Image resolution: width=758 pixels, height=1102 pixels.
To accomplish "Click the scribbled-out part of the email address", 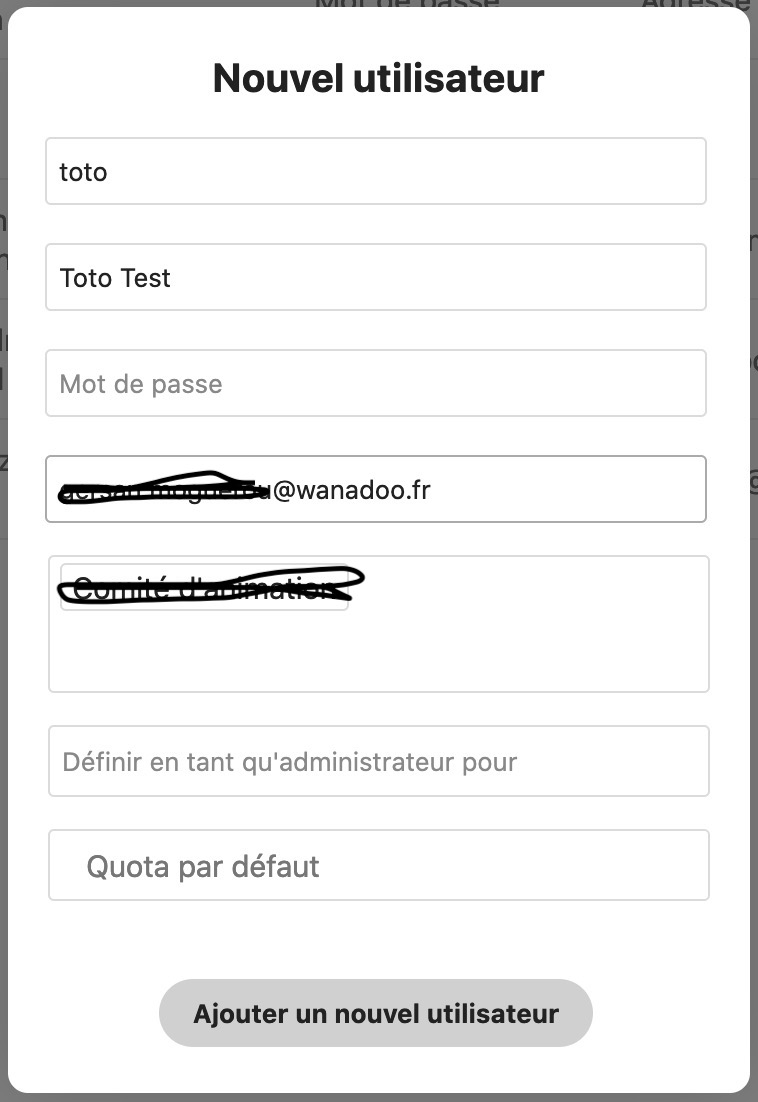I will tap(160, 490).
